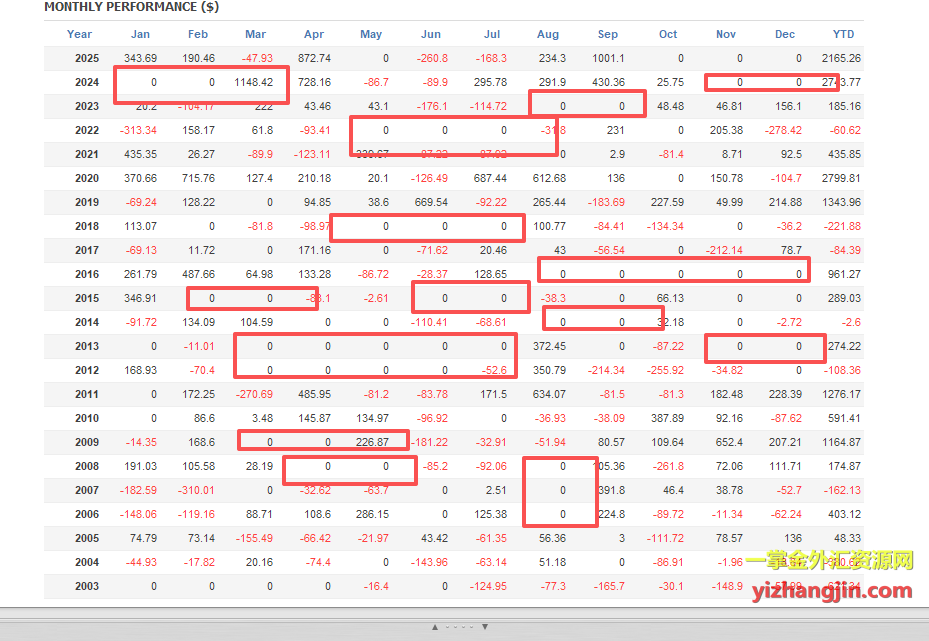Click the 652.4 value for November 2009
The height and width of the screenshot is (641, 929).
(728, 442)
